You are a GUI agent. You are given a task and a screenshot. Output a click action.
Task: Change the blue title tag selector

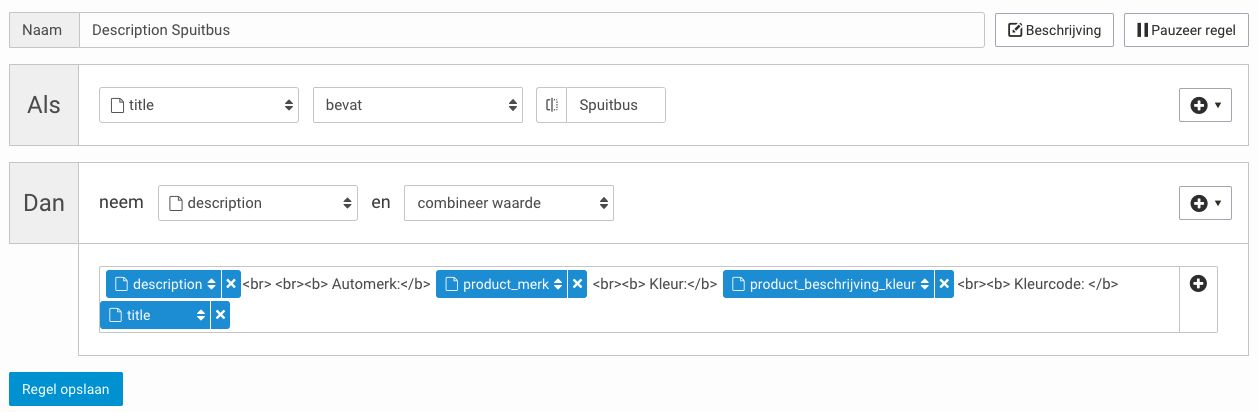pyautogui.click(x=156, y=315)
